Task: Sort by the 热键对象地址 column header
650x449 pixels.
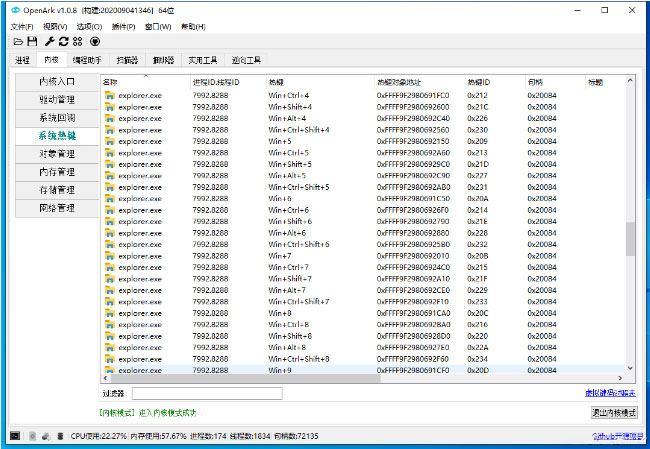Action: pos(420,82)
